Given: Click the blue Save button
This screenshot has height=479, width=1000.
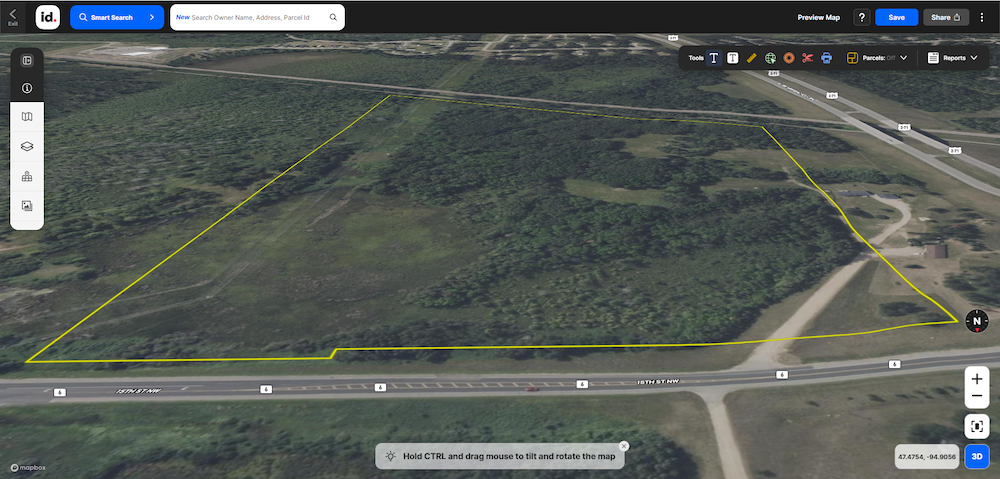Looking at the screenshot, I should point(896,17).
